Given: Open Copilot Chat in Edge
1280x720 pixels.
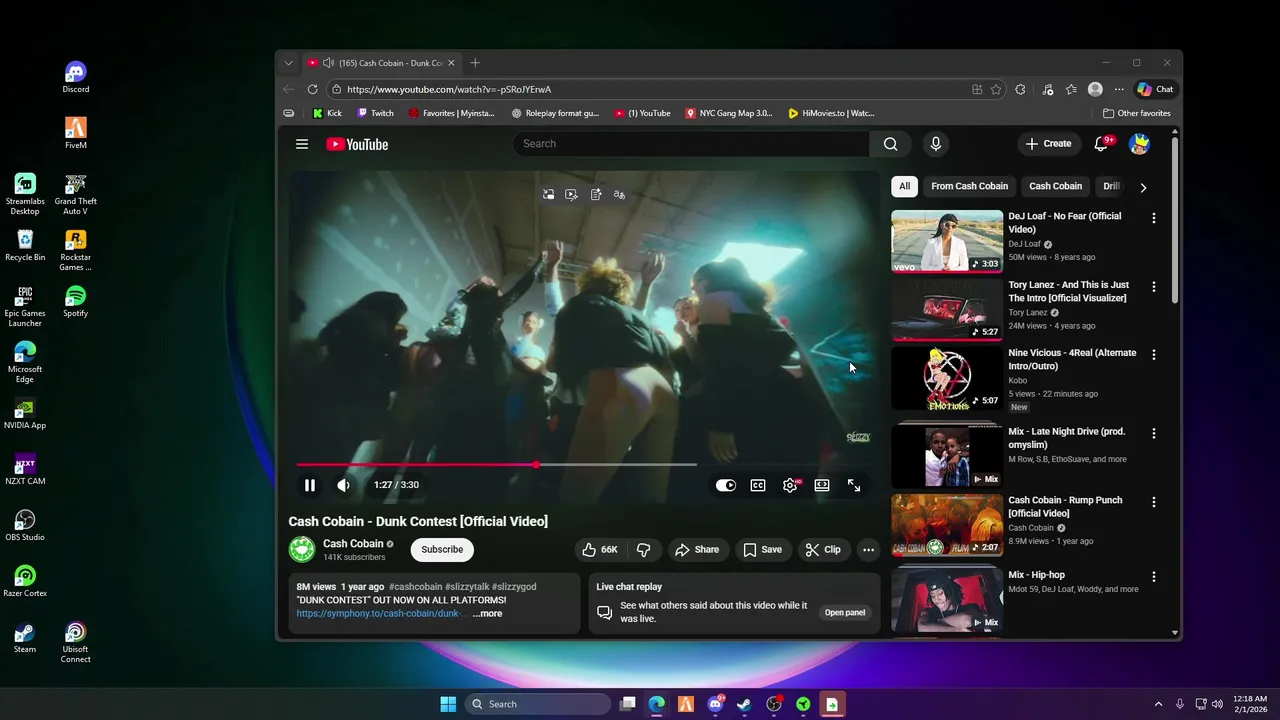Looking at the screenshot, I should (1155, 89).
